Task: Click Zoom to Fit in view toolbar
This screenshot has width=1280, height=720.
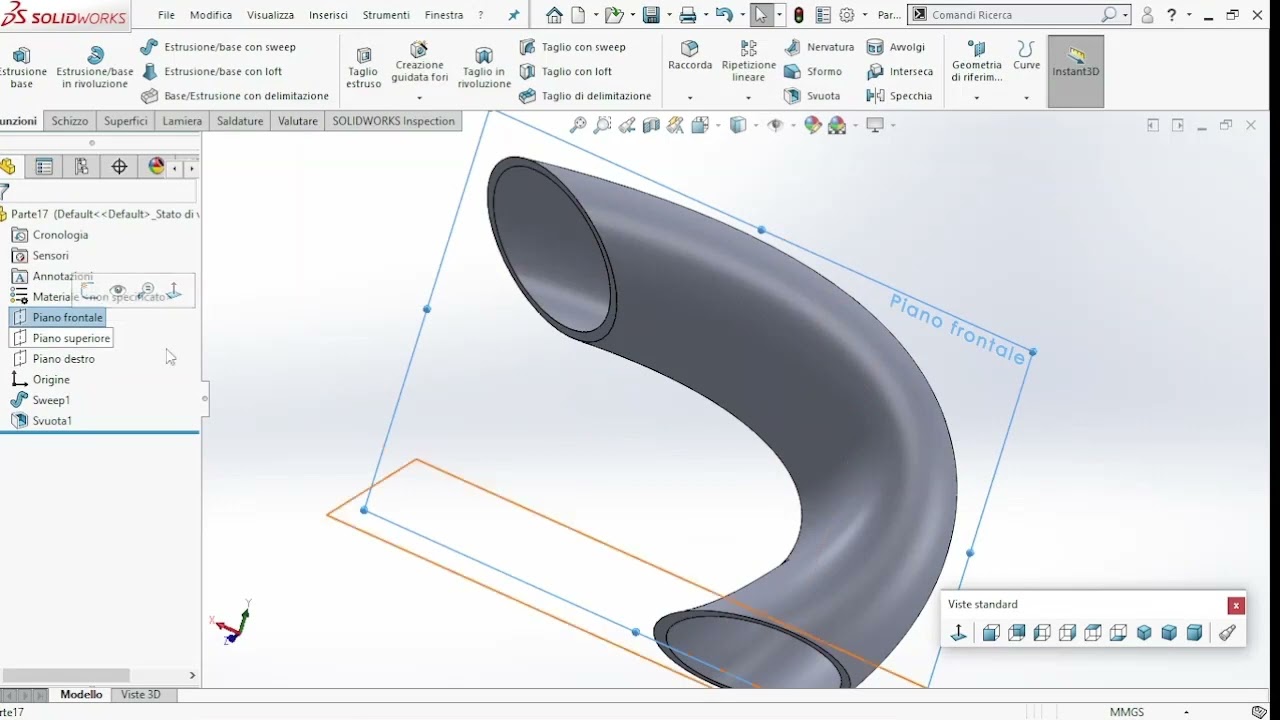Action: click(x=578, y=125)
